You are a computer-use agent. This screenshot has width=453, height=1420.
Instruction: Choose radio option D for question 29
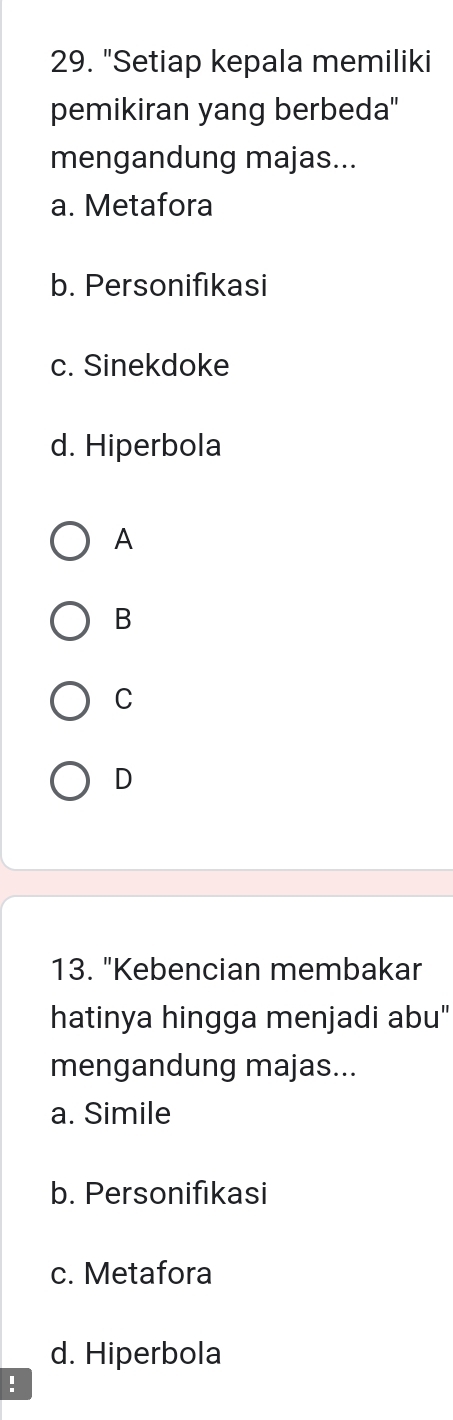tap(68, 781)
